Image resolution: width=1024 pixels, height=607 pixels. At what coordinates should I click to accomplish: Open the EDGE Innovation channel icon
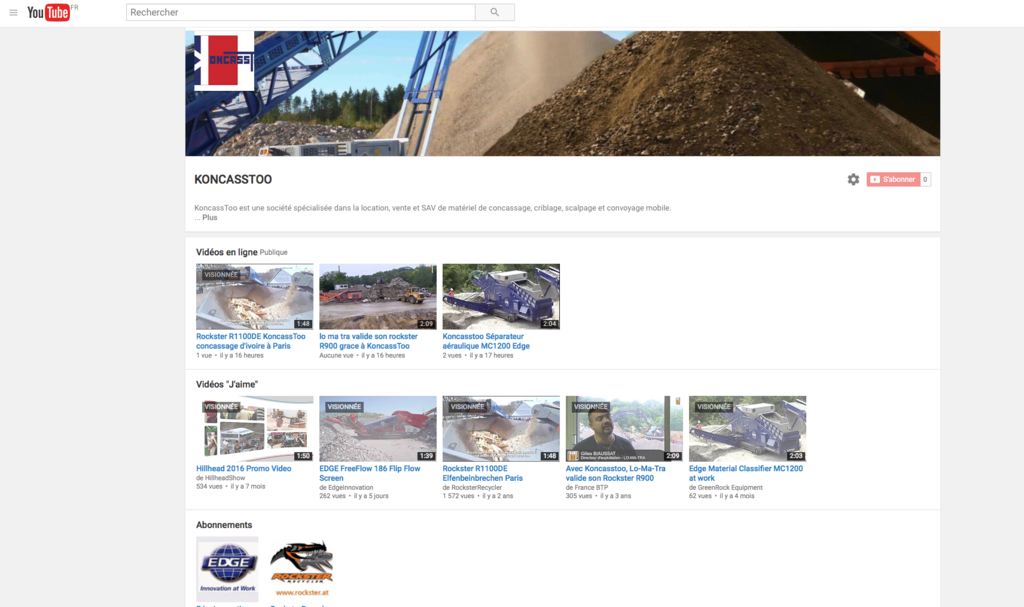[x=227, y=568]
